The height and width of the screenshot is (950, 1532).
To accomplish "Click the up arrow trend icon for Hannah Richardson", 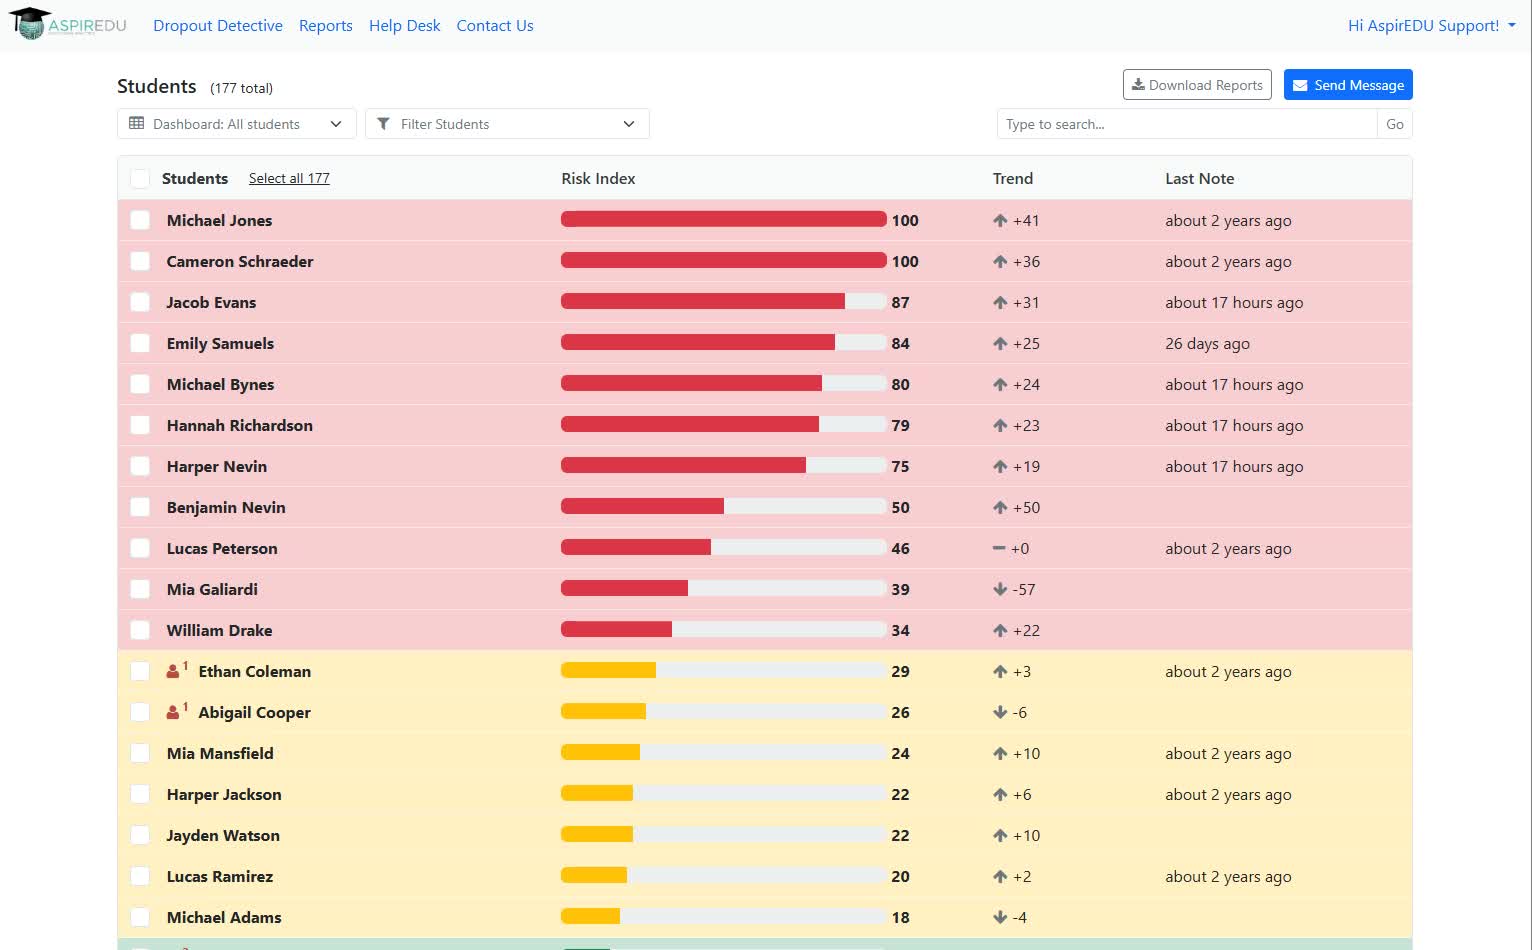I will pos(1000,425).
